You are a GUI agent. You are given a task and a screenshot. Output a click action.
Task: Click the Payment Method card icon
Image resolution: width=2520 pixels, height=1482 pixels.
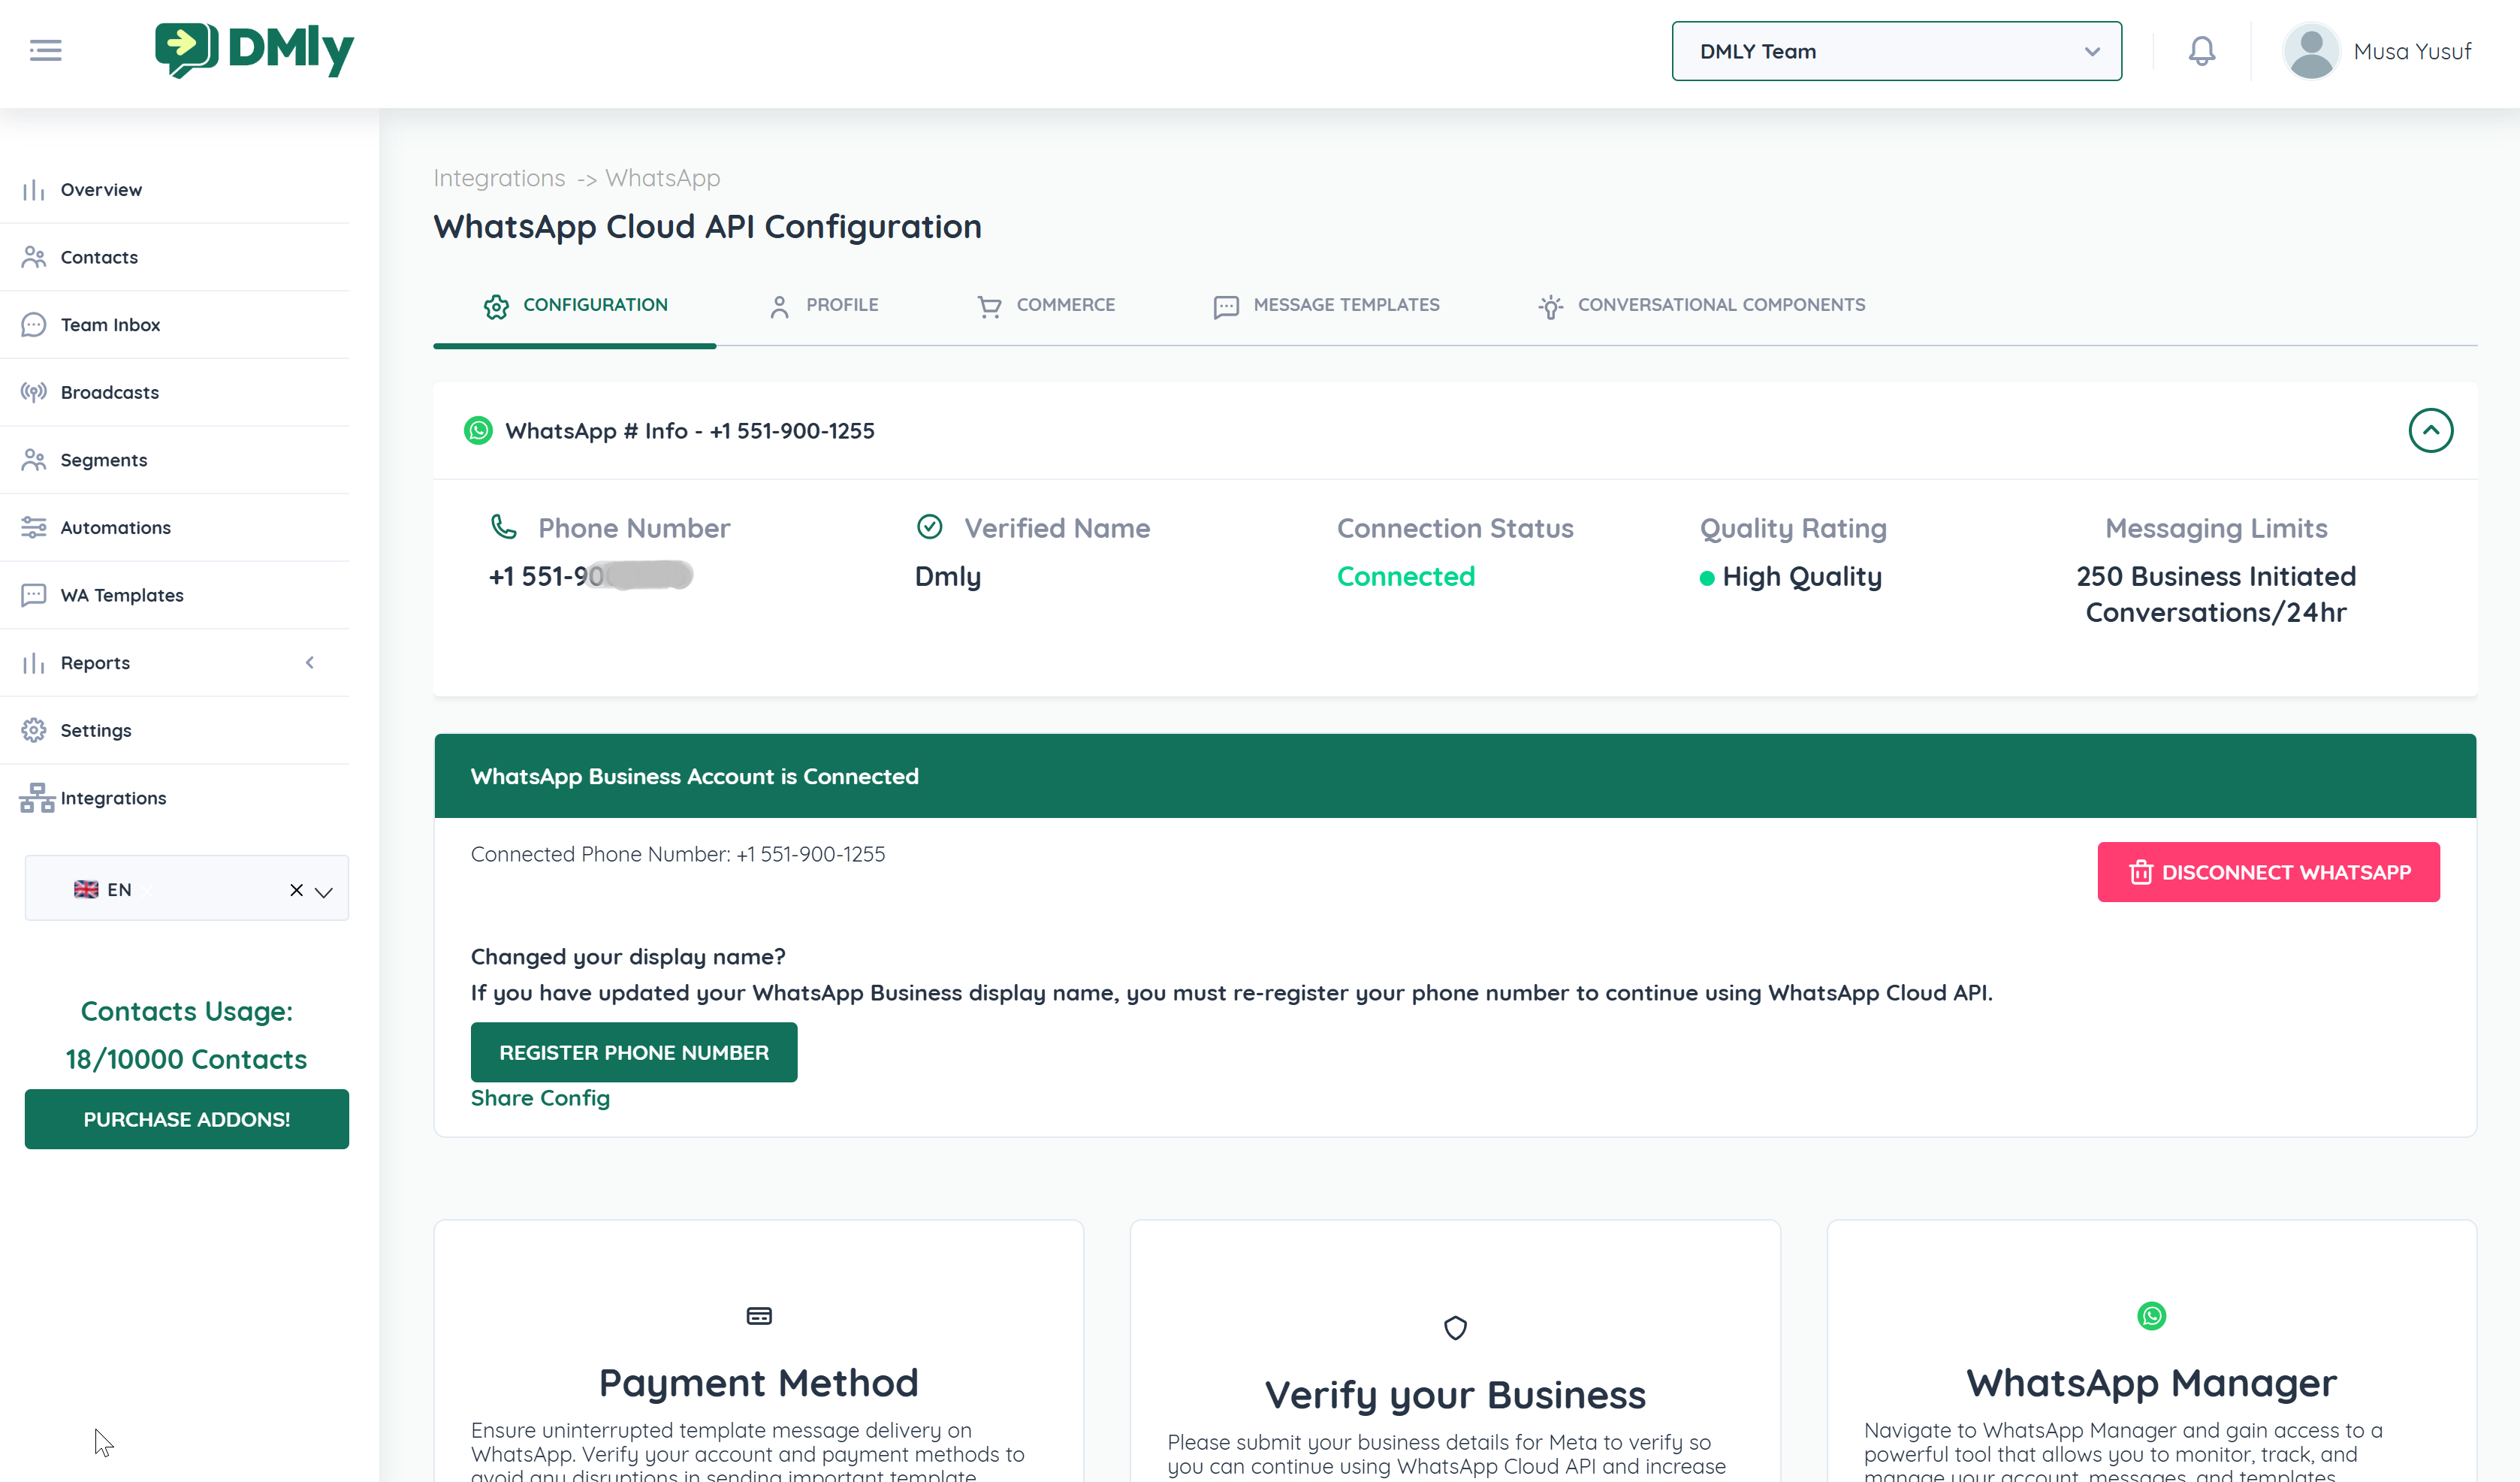tap(759, 1316)
